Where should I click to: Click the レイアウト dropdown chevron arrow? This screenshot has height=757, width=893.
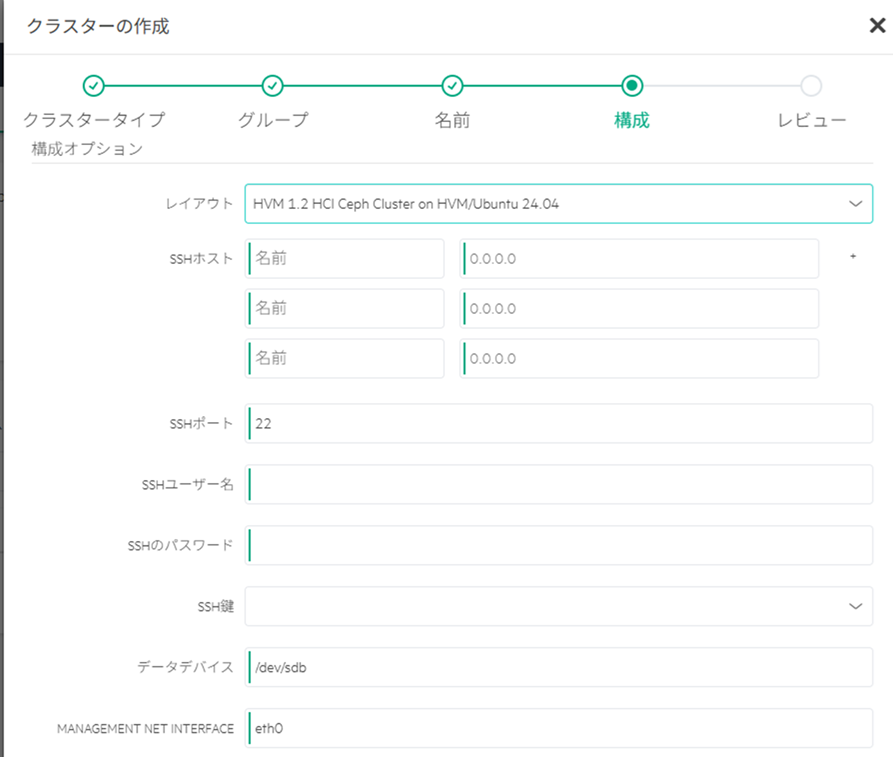click(x=855, y=203)
